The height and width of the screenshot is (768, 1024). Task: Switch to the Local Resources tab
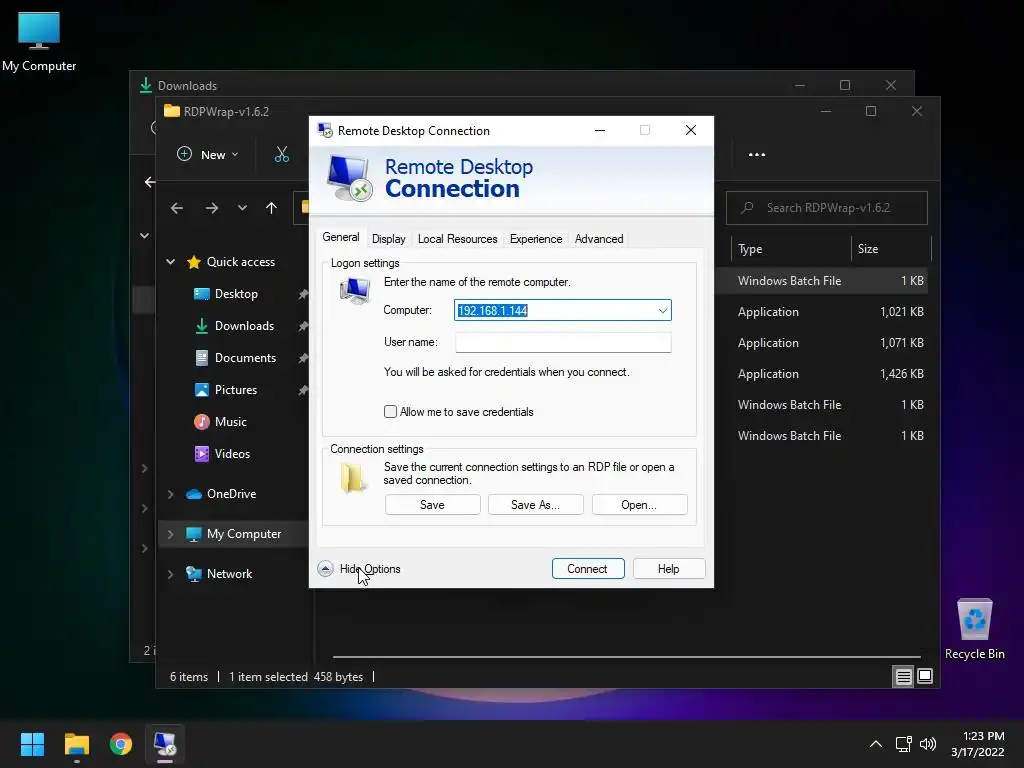click(x=457, y=239)
